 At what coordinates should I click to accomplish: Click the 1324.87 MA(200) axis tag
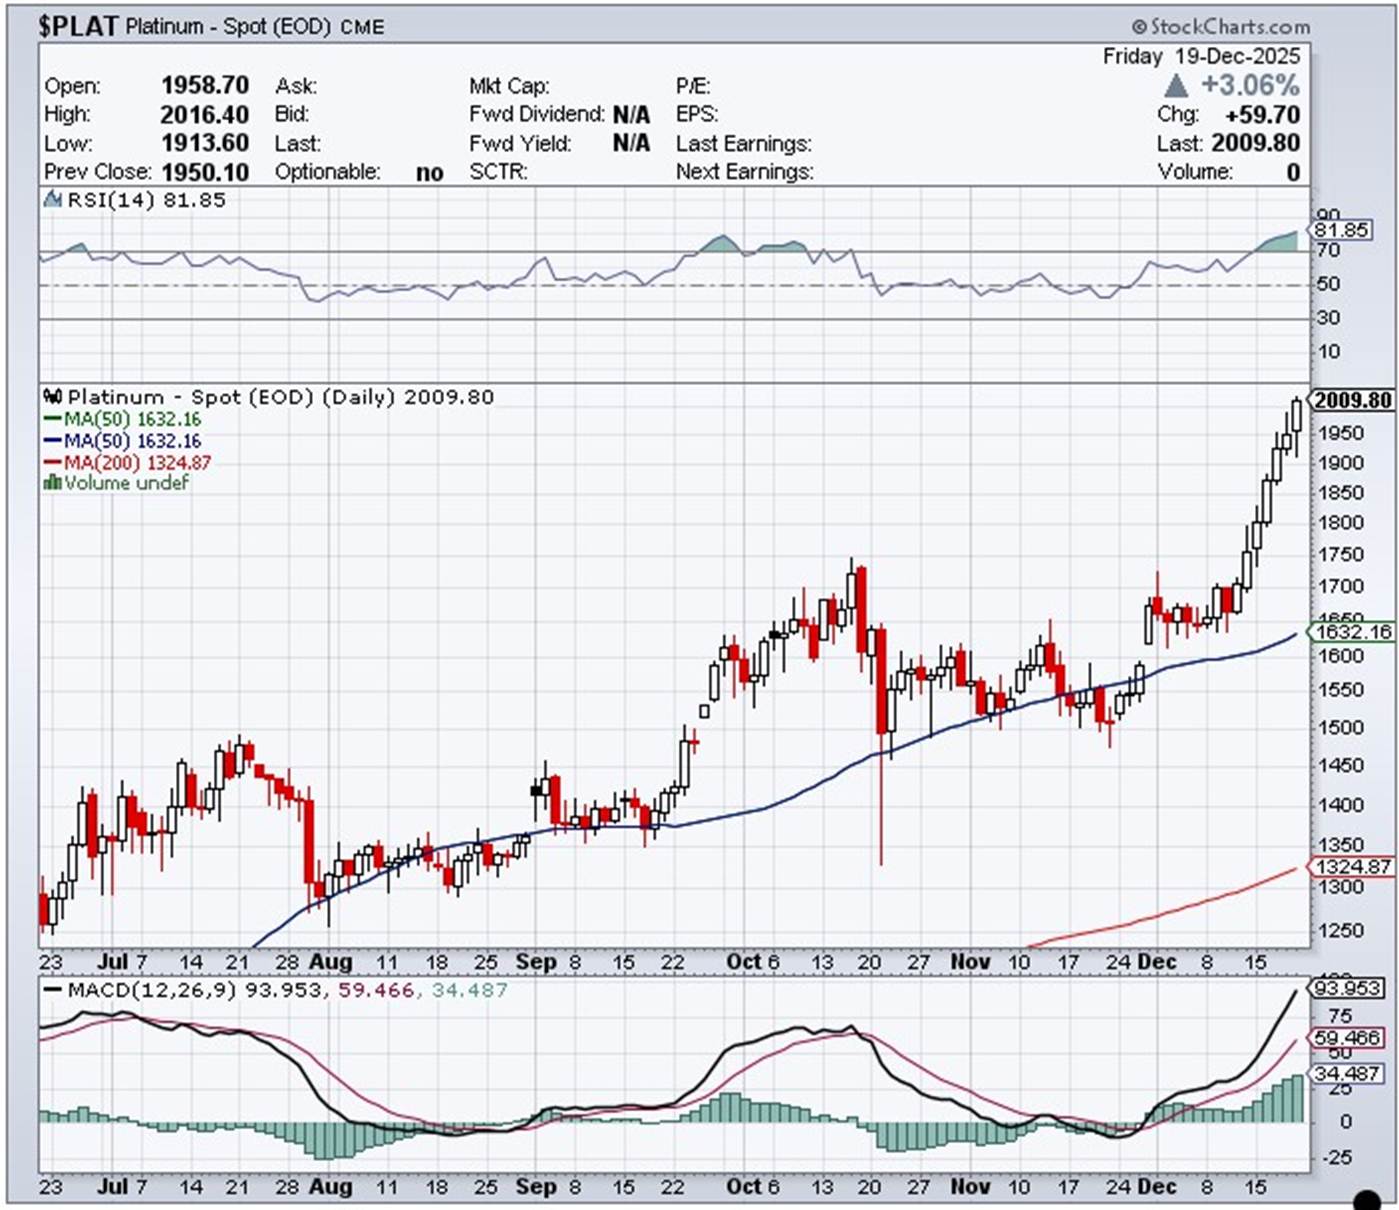[x=1352, y=867]
